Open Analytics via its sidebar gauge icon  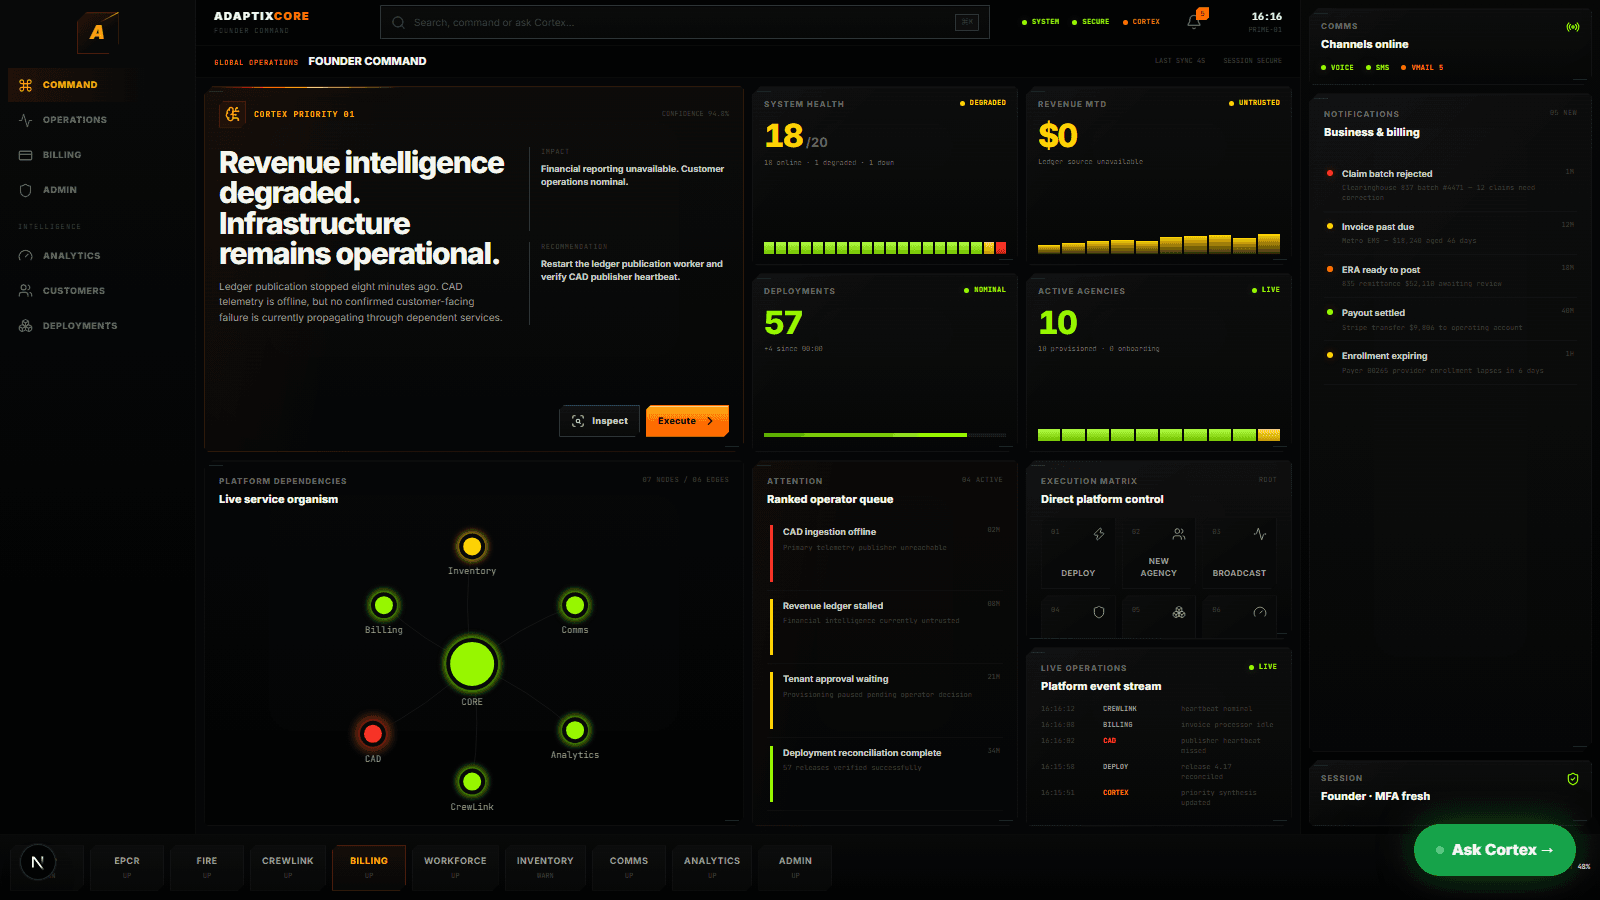(x=25, y=256)
